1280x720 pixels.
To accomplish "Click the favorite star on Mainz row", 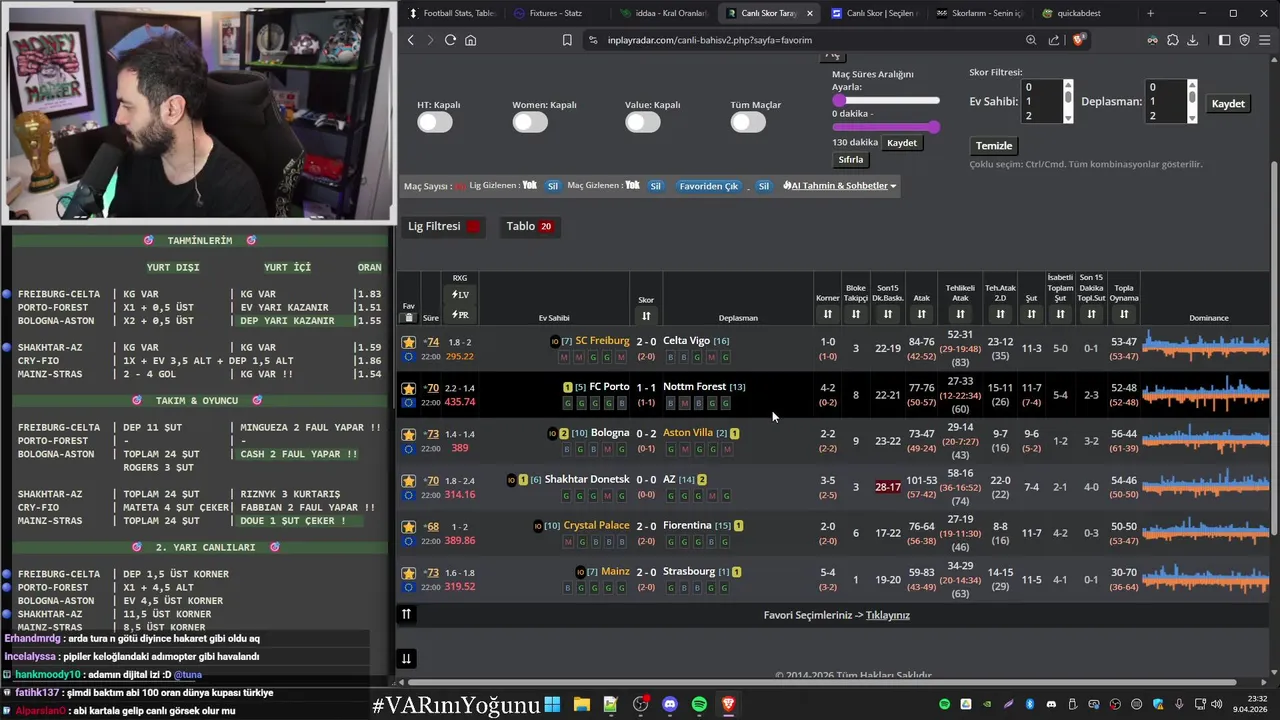I will coord(408,573).
